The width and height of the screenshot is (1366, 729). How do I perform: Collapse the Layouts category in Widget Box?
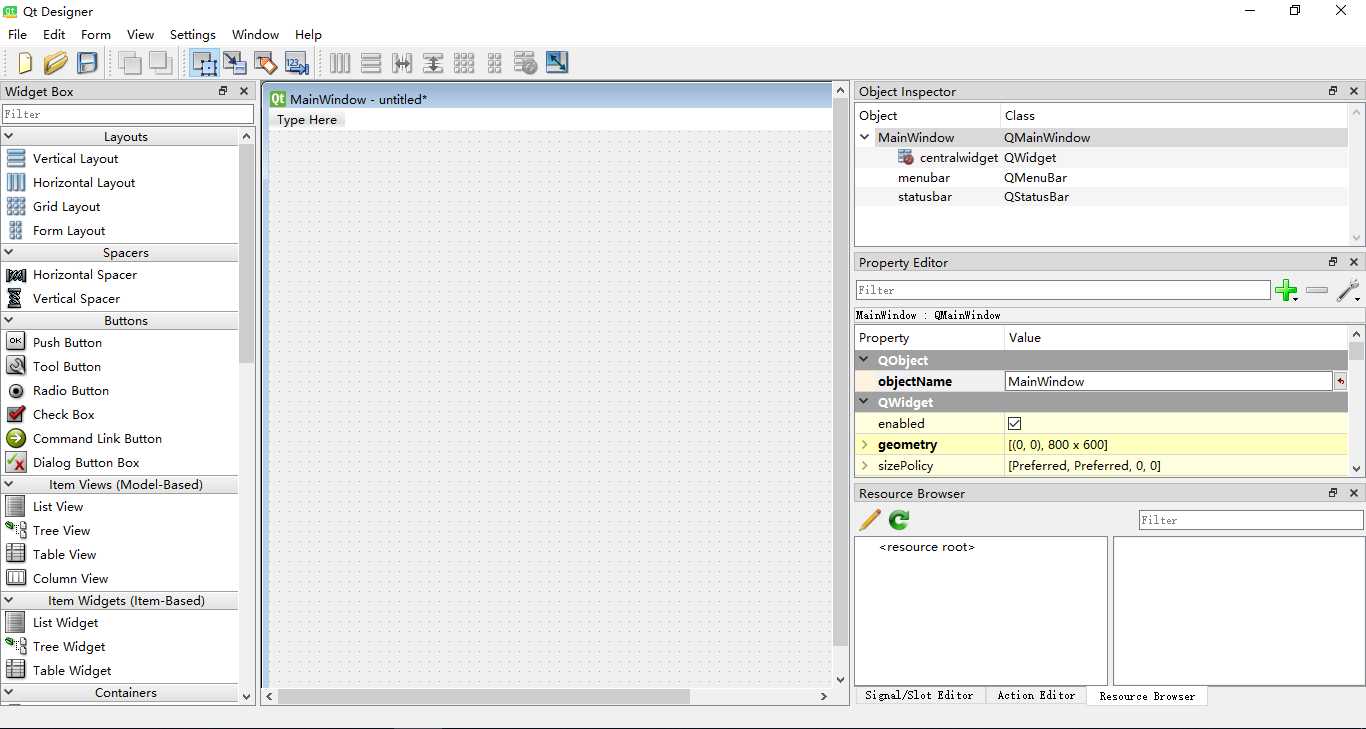10,136
